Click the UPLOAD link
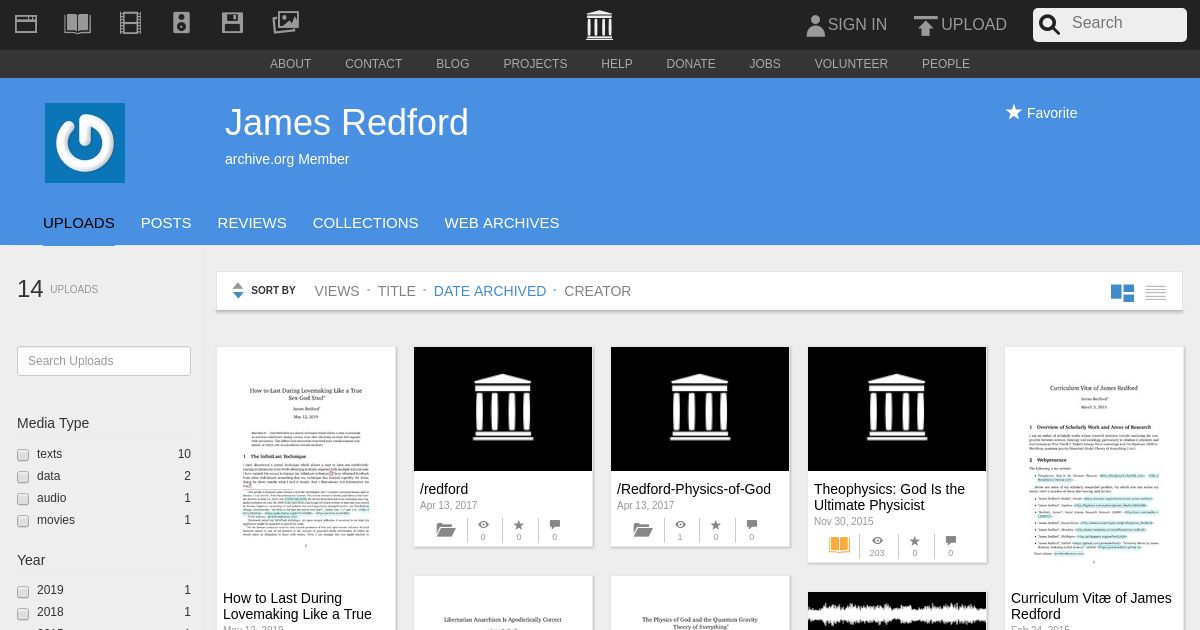 [974, 25]
